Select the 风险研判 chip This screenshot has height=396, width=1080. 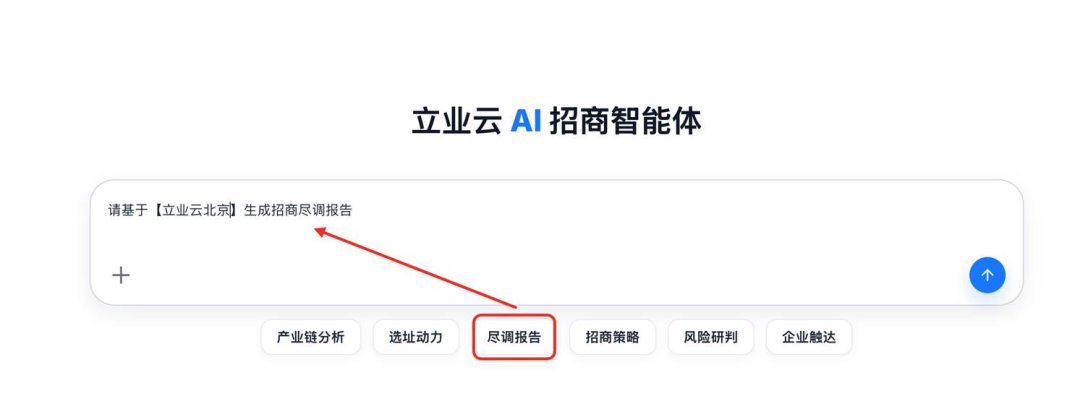click(711, 337)
